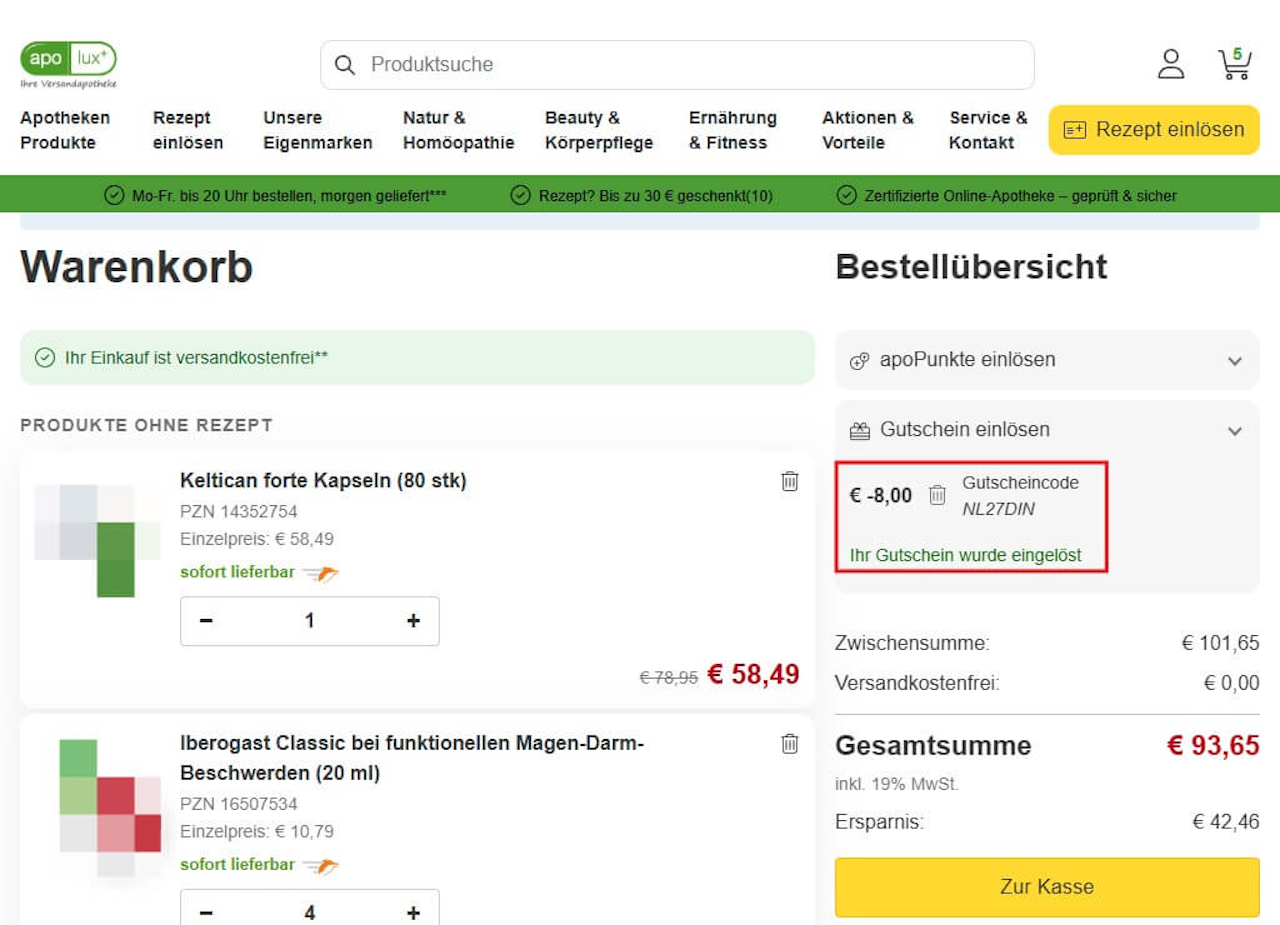Click checkmark icon beside free shipping notice
Image resolution: width=1280 pixels, height=925 pixels.
coord(45,358)
